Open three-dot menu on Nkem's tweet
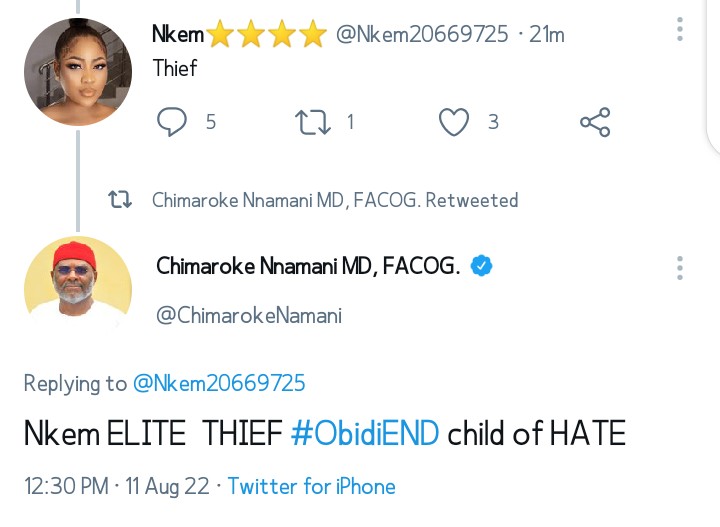 coord(680,29)
